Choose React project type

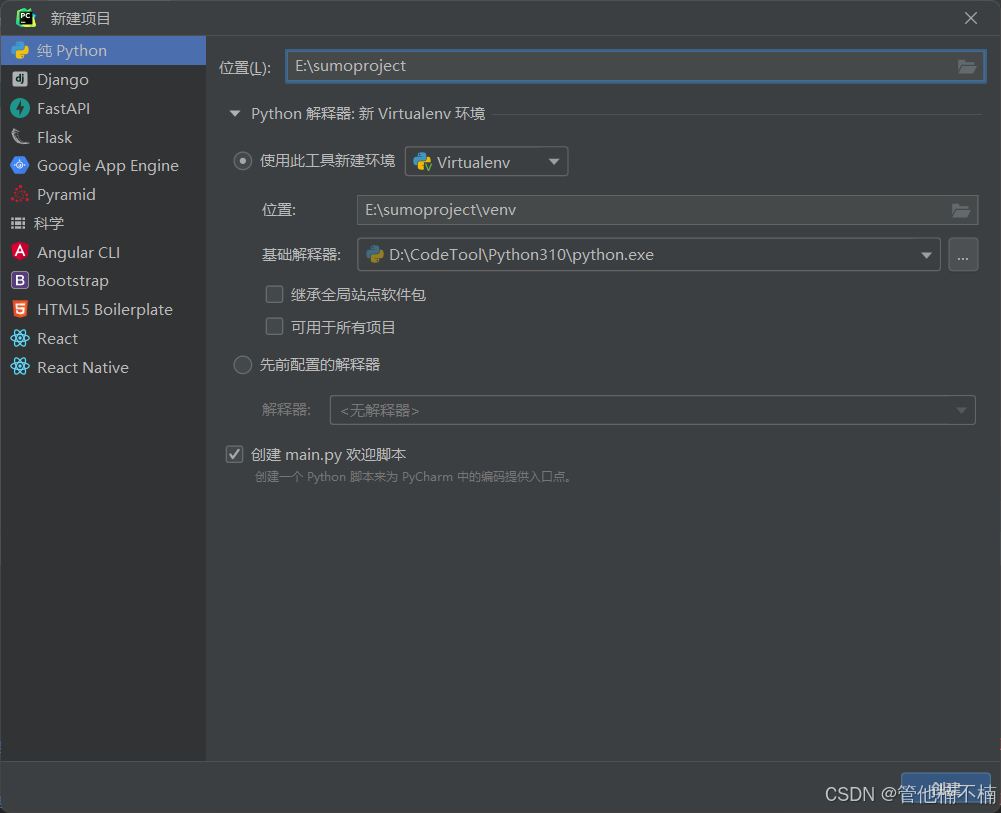[x=103, y=338]
